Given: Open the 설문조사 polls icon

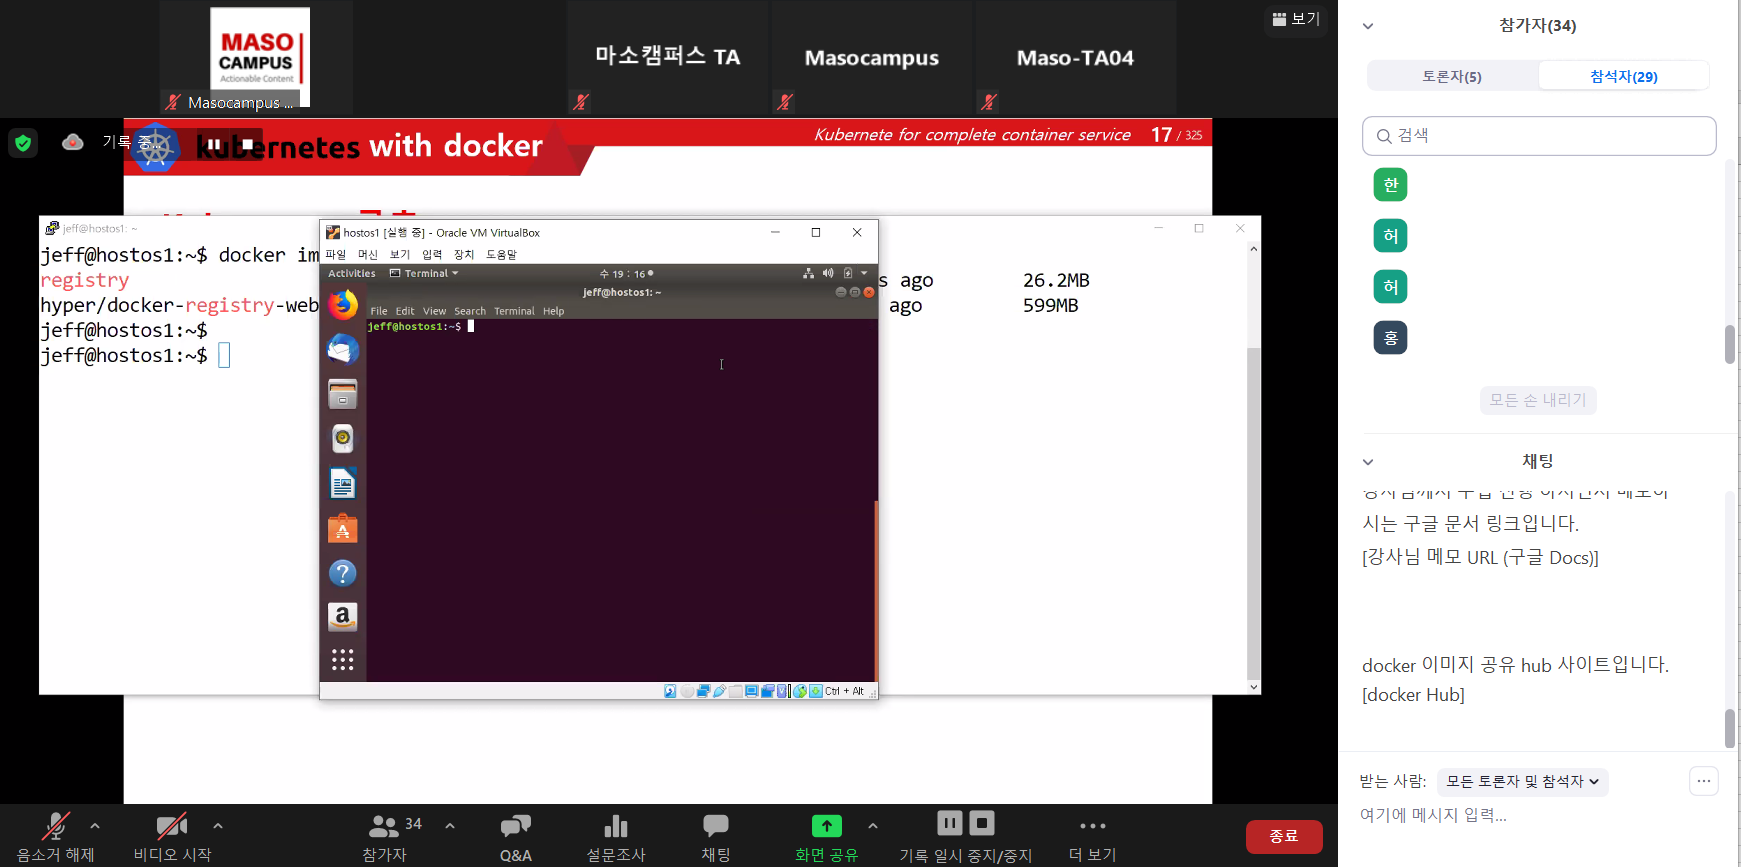Looking at the screenshot, I should click(615, 827).
